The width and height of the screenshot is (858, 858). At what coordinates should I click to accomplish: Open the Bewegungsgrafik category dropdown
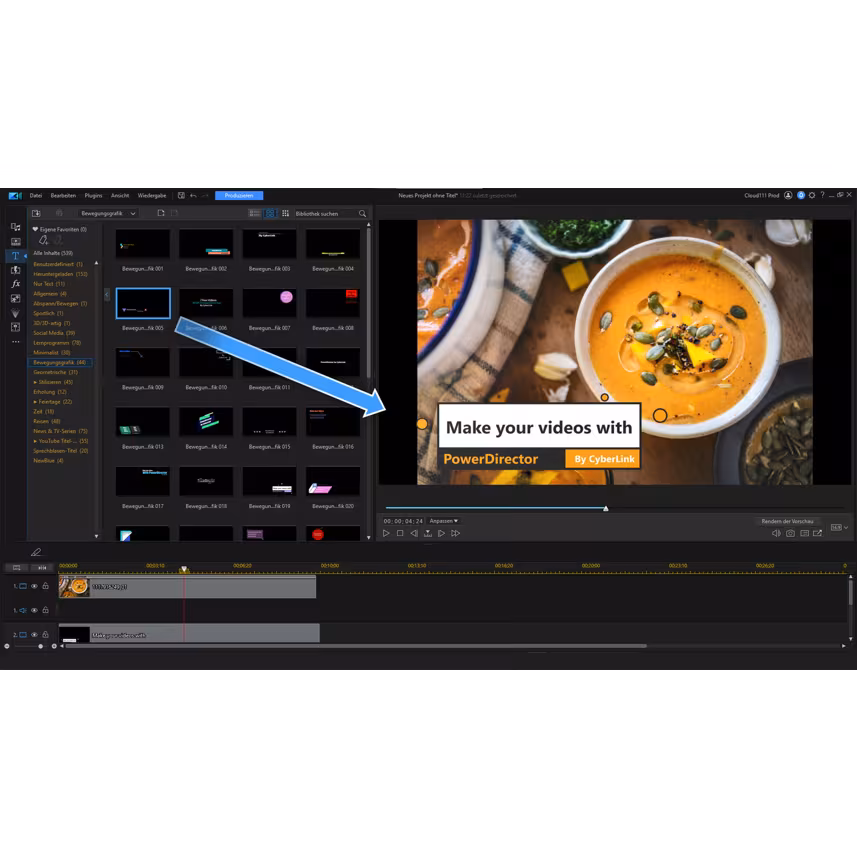point(109,213)
